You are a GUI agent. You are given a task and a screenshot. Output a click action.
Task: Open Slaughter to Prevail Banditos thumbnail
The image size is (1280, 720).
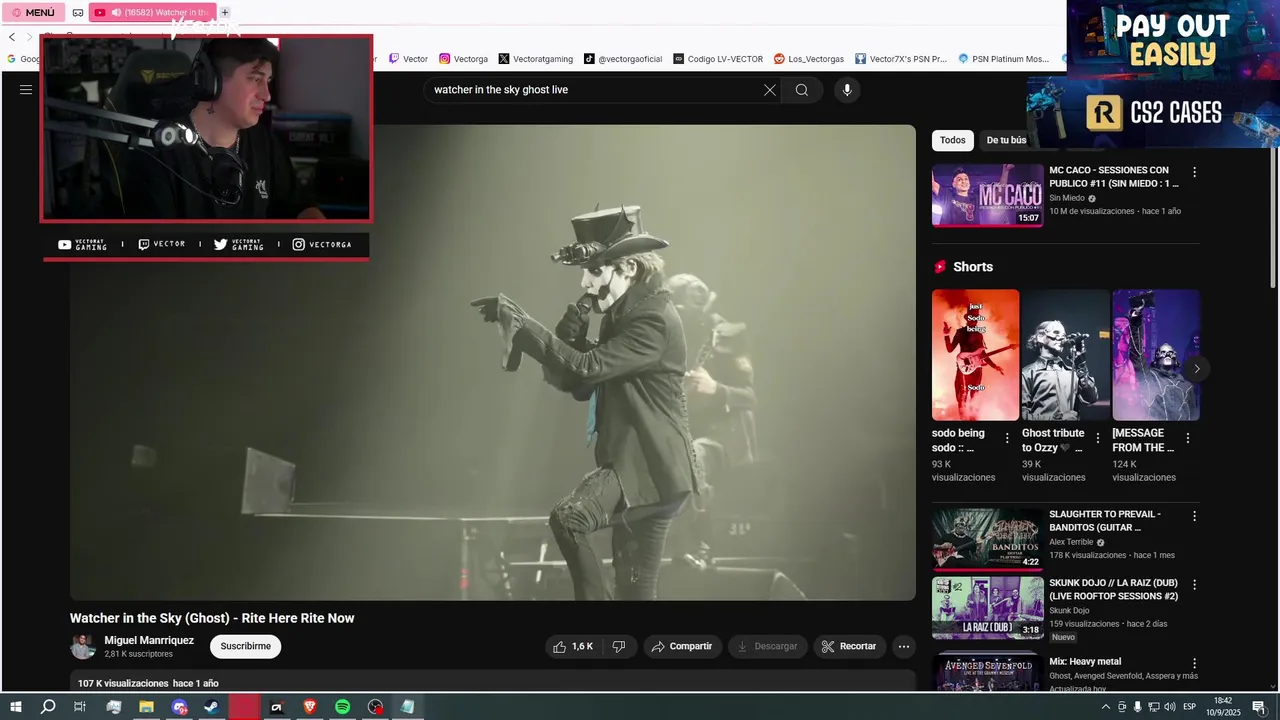988,539
